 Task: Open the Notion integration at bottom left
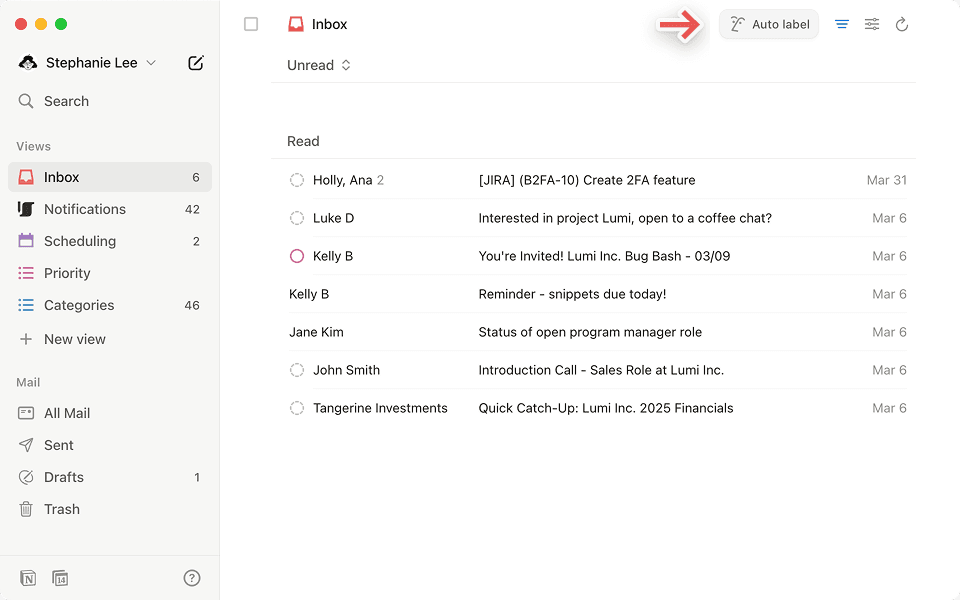tap(28, 578)
